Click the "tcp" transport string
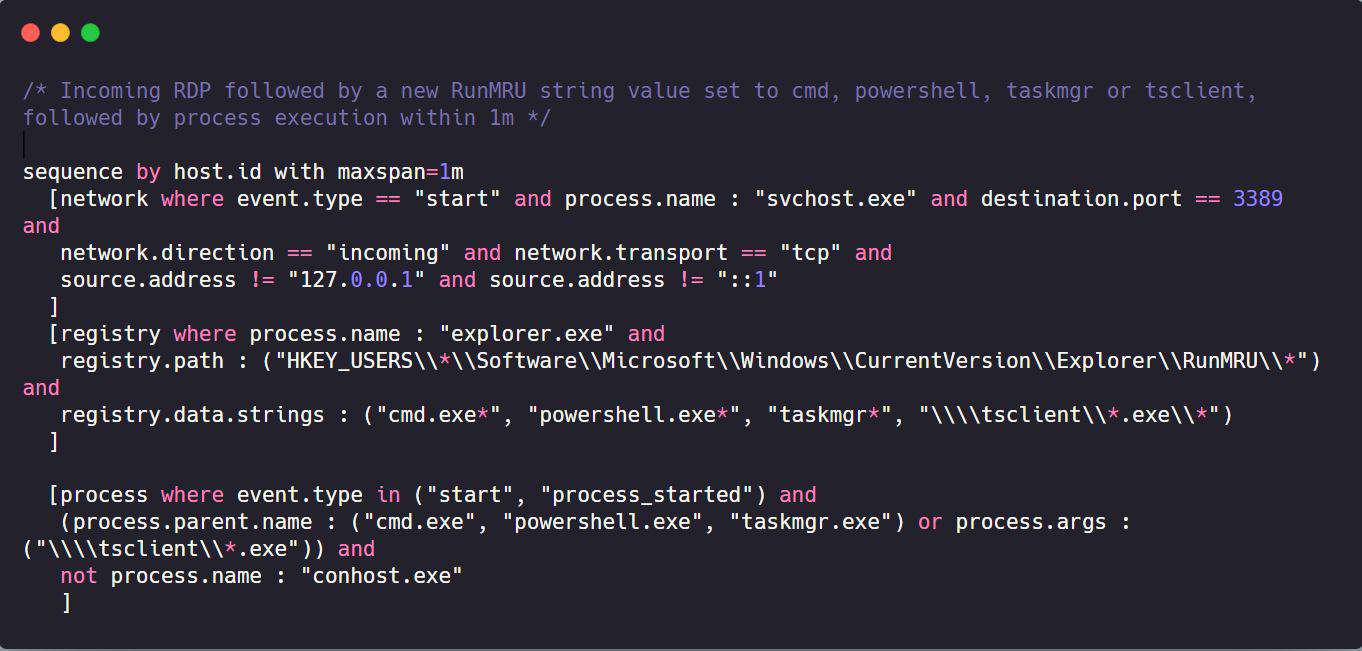1362x651 pixels. 810,253
